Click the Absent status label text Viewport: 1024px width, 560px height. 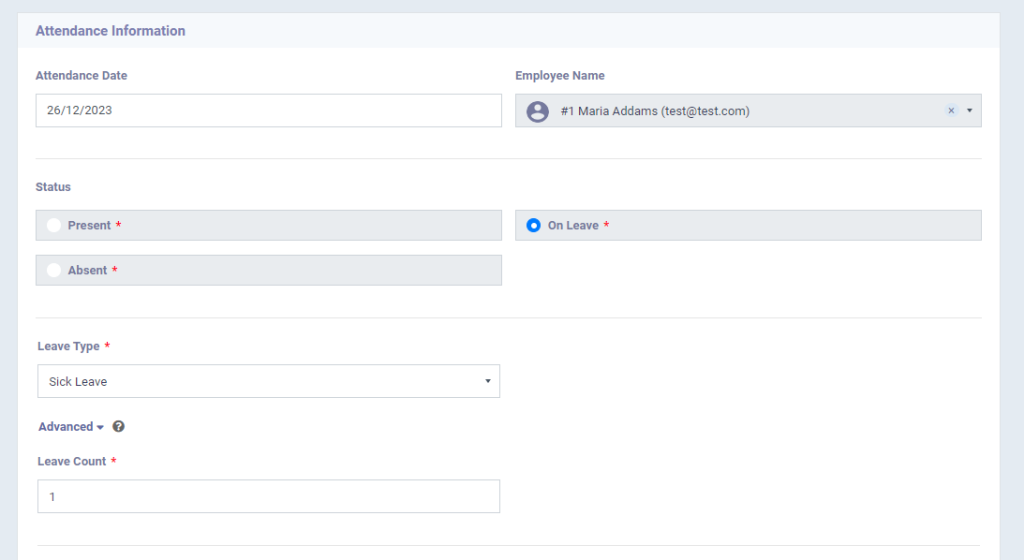click(87, 271)
